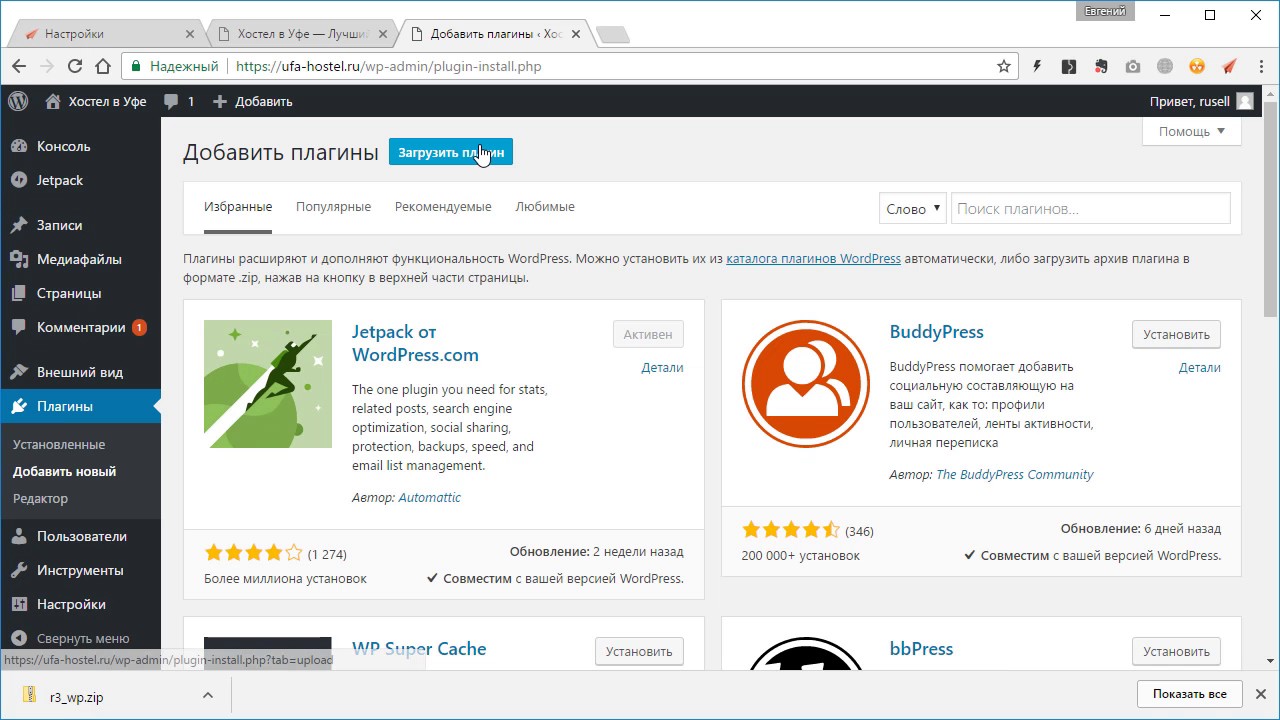Open author link 'Automattic'
Screen dimensions: 1280x720
(x=429, y=497)
